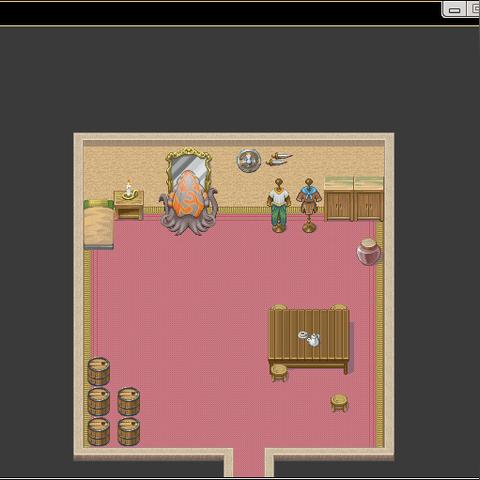Click the left chair back behind the table
The width and height of the screenshot is (480, 480).
279,307
